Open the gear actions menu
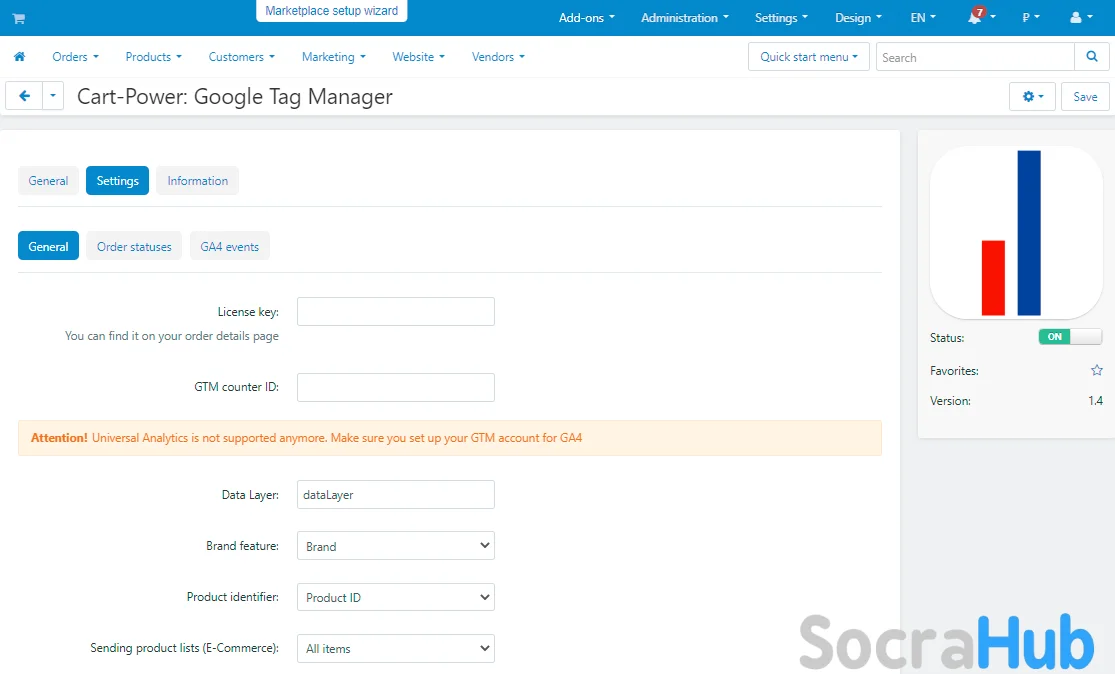Viewport: 1115px width, 674px height. coord(1032,96)
